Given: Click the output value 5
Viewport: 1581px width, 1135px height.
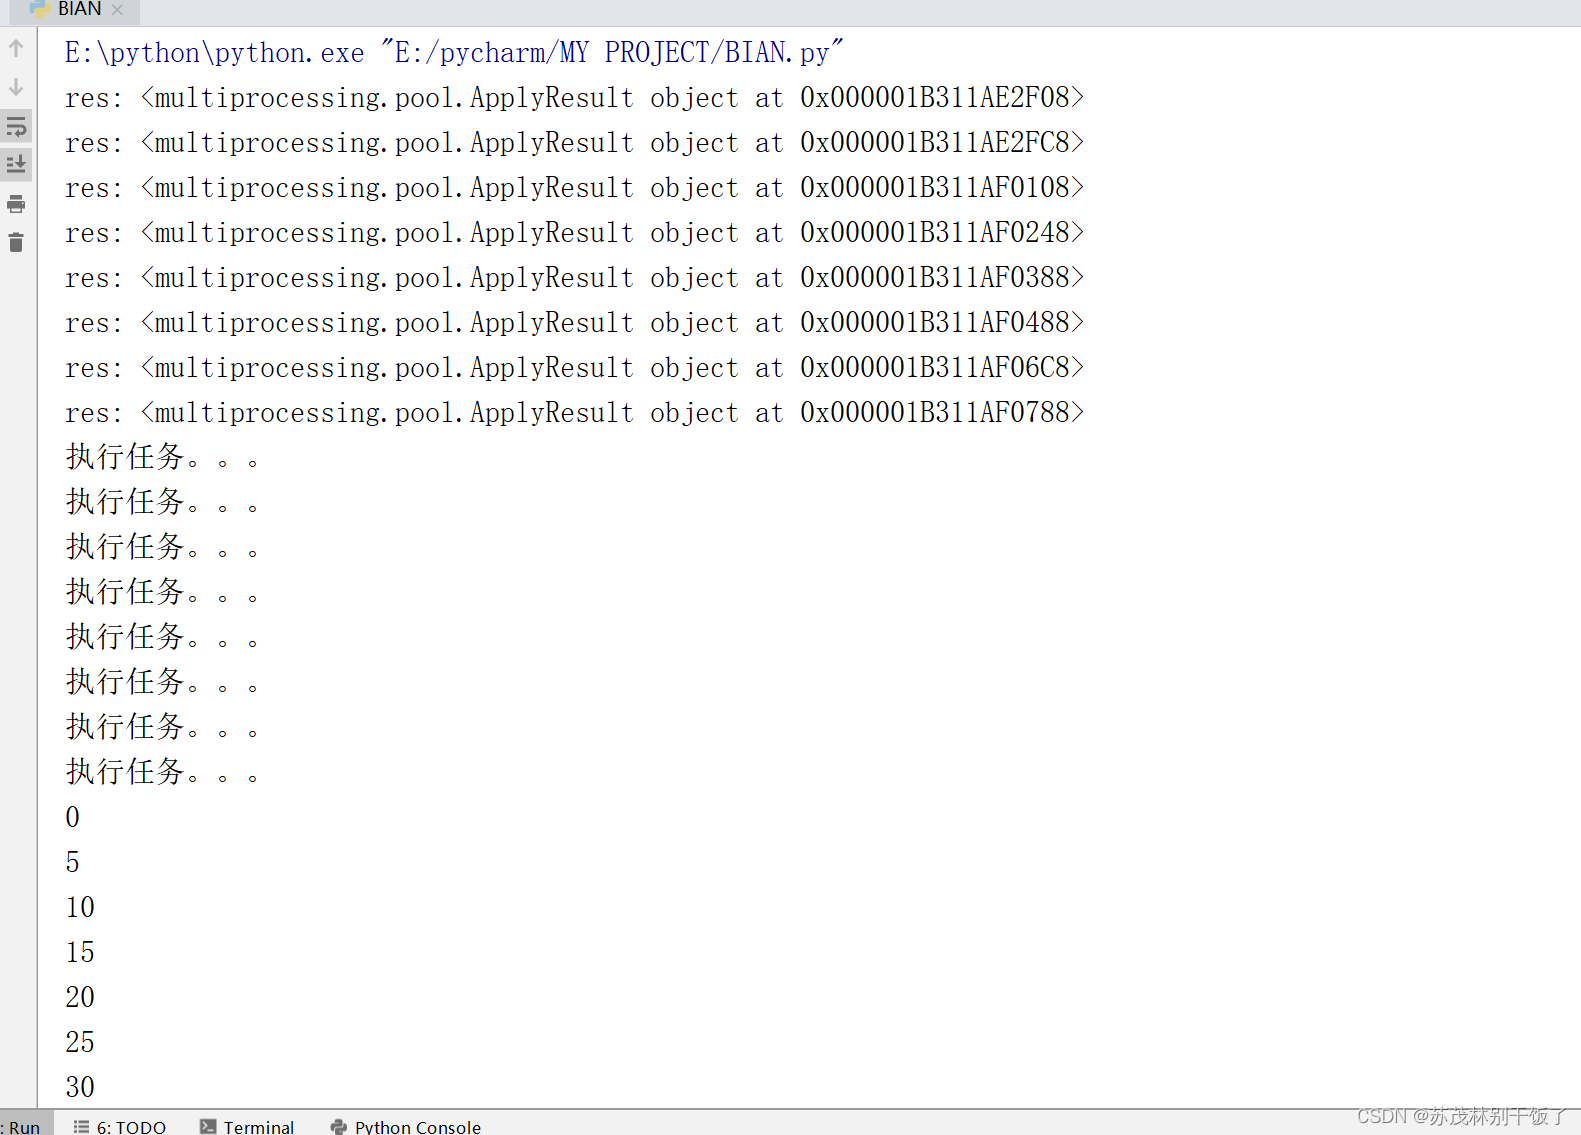Looking at the screenshot, I should (x=73, y=863).
